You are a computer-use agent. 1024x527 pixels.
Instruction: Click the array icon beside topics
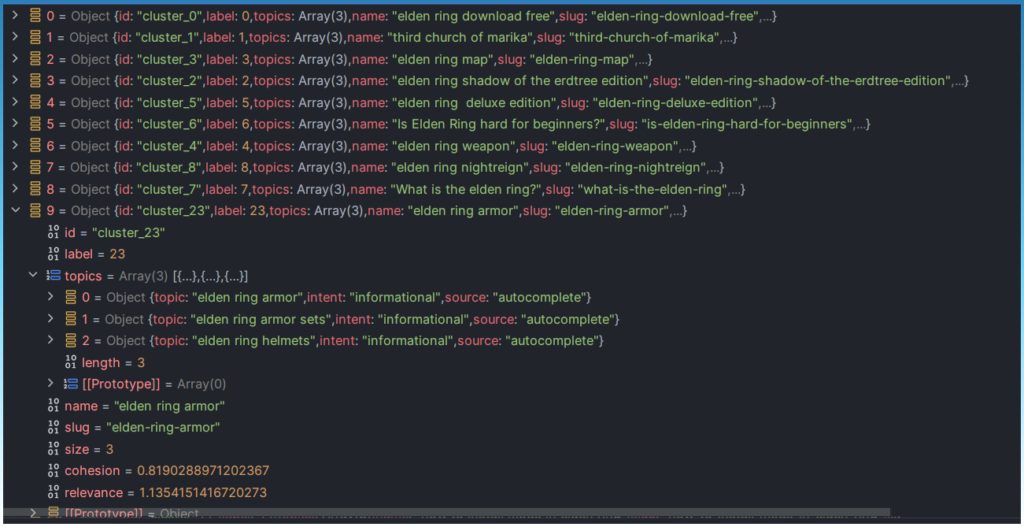[x=53, y=276]
